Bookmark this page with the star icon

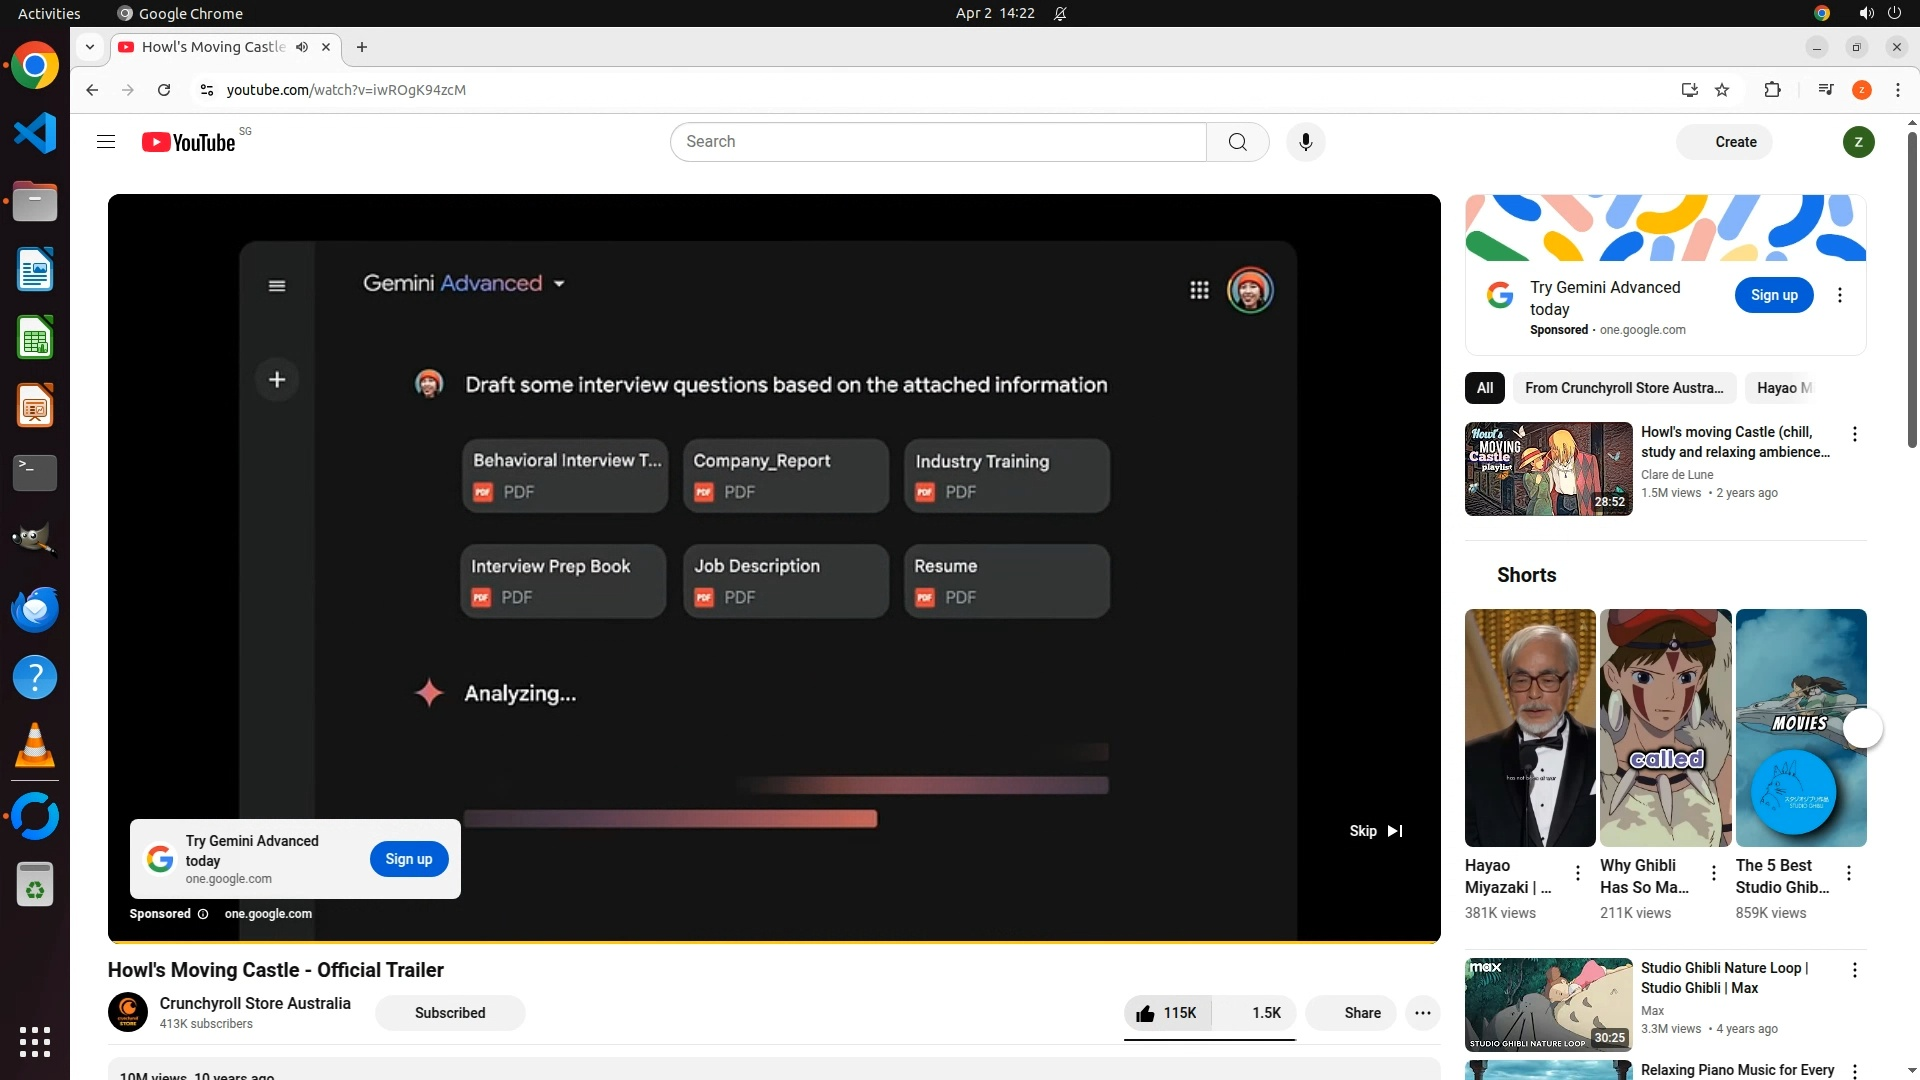1722,90
